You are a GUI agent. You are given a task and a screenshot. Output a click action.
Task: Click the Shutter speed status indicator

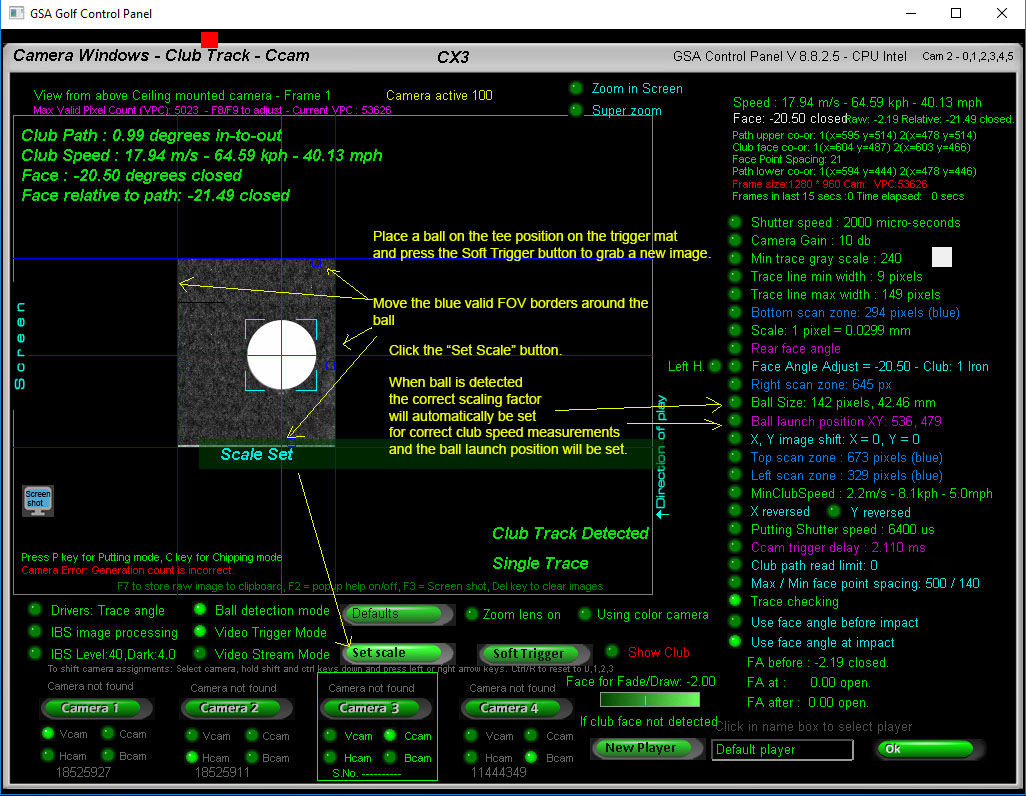point(734,222)
